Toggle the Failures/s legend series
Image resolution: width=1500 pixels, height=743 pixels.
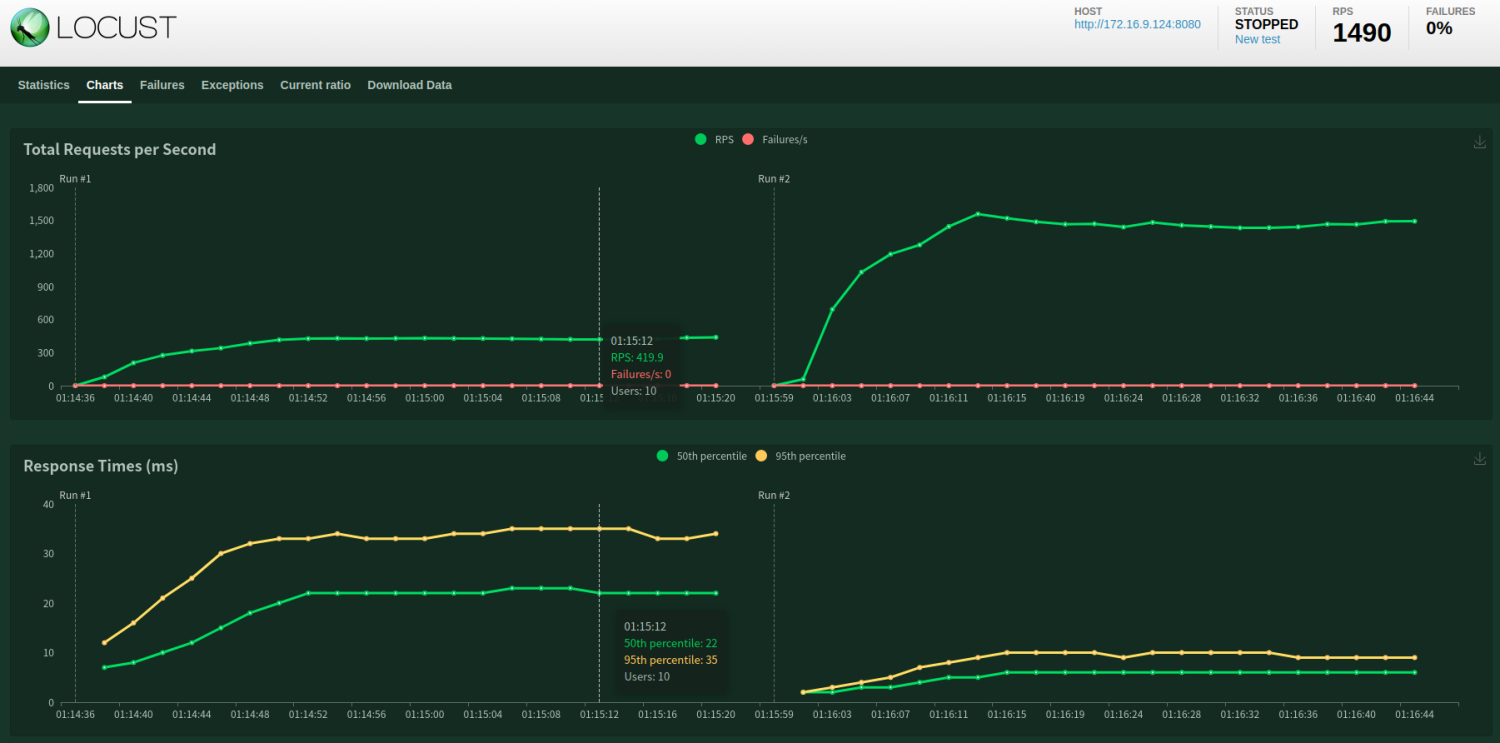[775, 139]
